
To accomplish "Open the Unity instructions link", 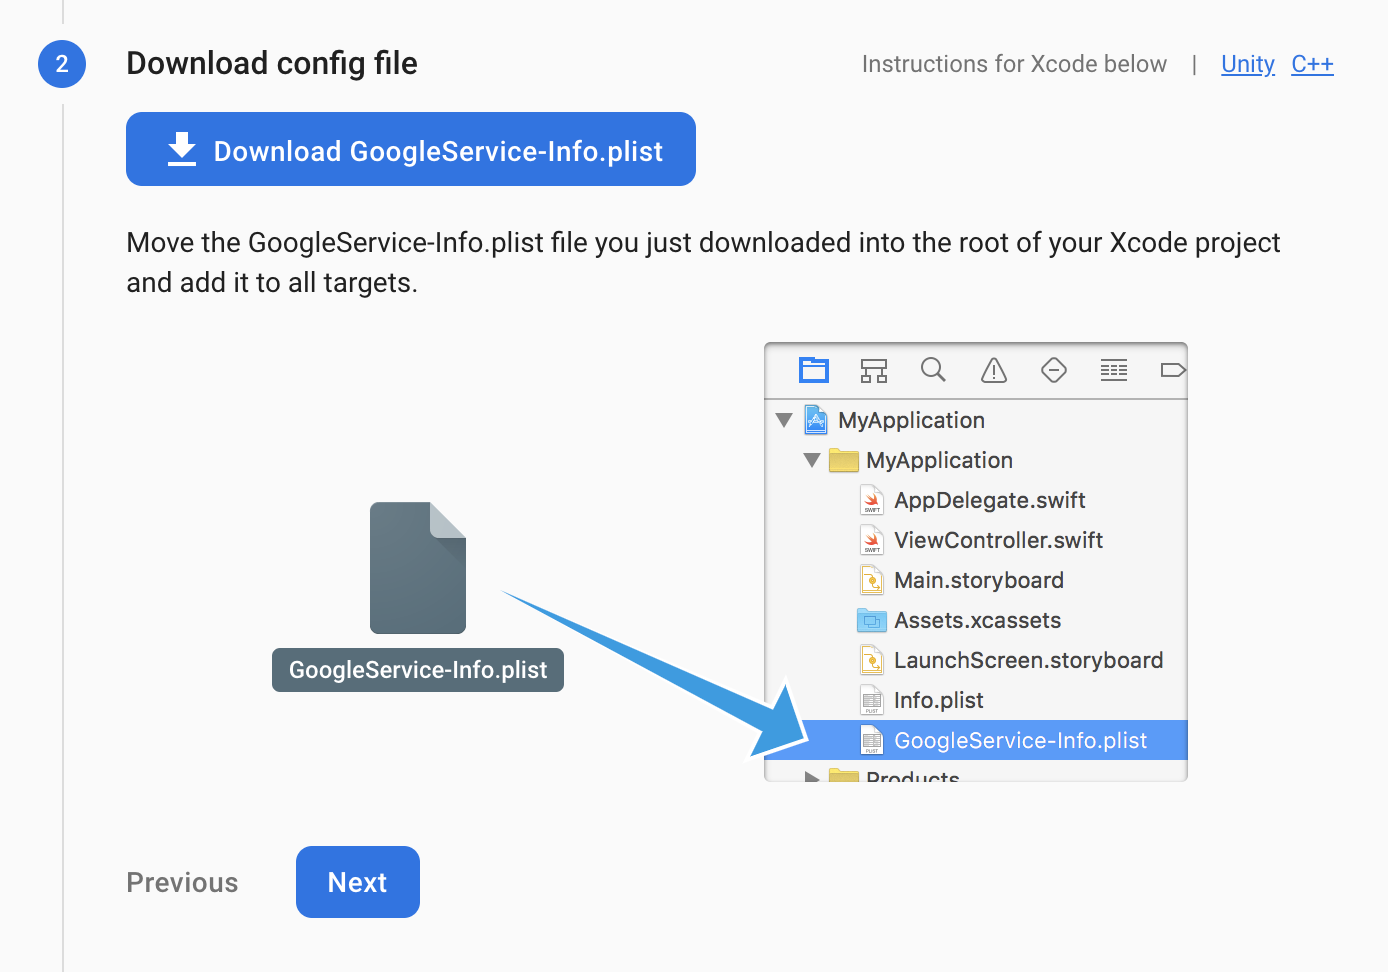I will [x=1247, y=64].
